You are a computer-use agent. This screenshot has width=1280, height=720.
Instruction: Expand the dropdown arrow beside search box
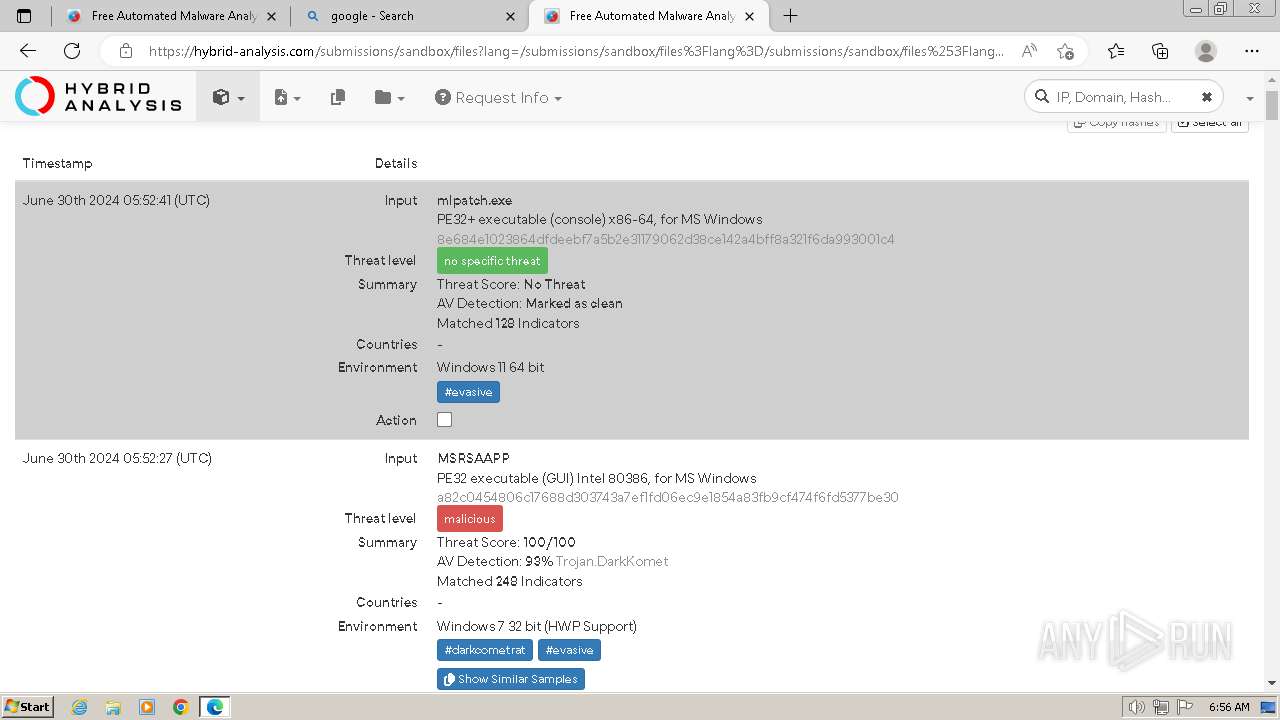point(1249,98)
